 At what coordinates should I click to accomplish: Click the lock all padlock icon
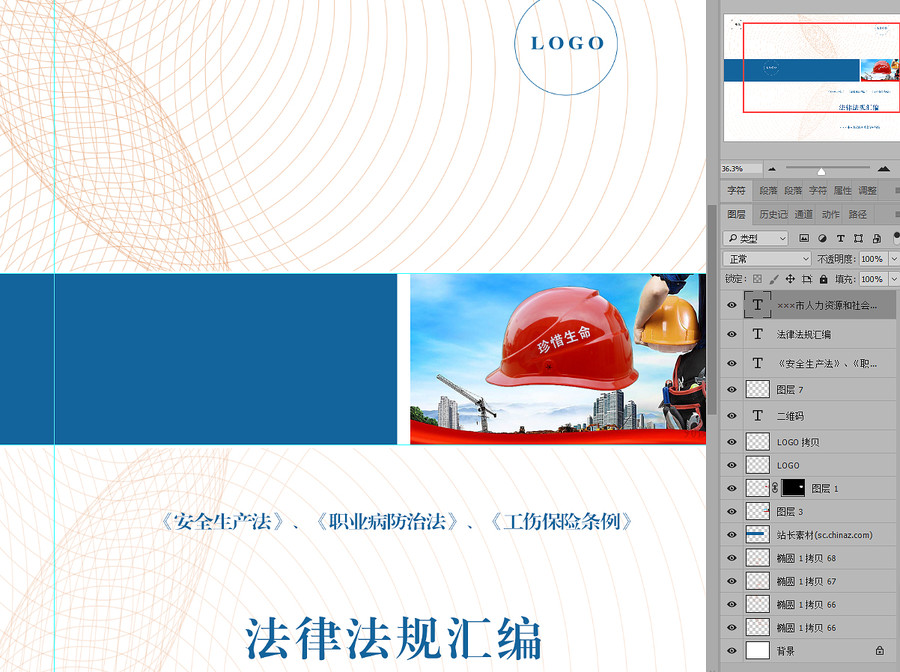click(x=824, y=279)
